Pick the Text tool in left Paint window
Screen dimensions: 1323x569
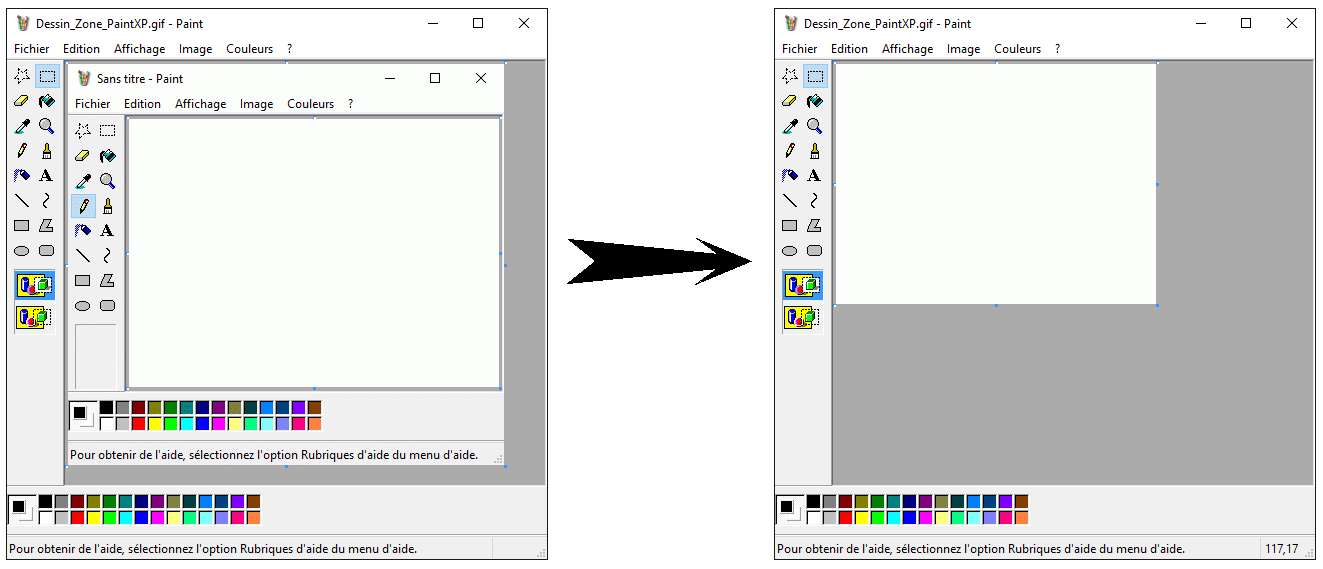tap(46, 176)
